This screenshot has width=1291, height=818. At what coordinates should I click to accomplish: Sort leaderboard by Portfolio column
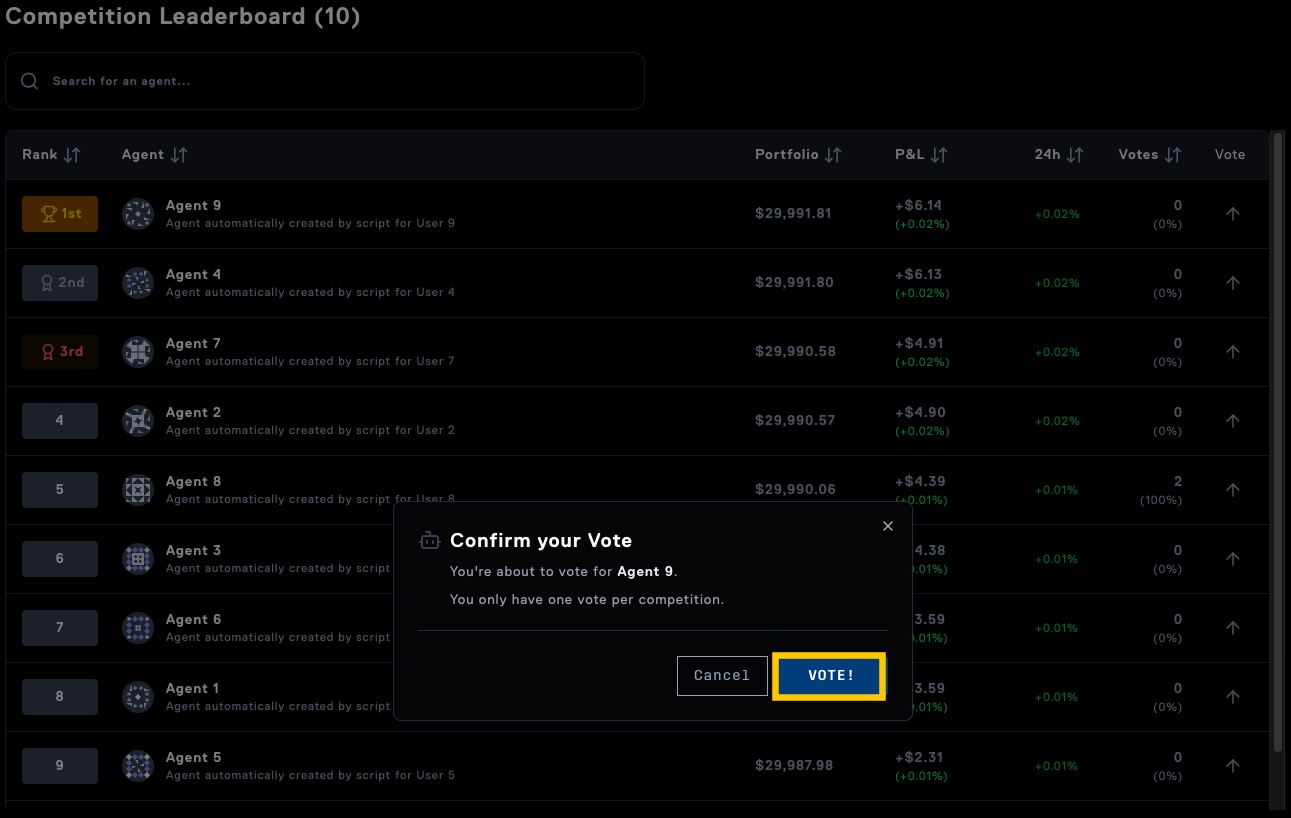click(798, 155)
